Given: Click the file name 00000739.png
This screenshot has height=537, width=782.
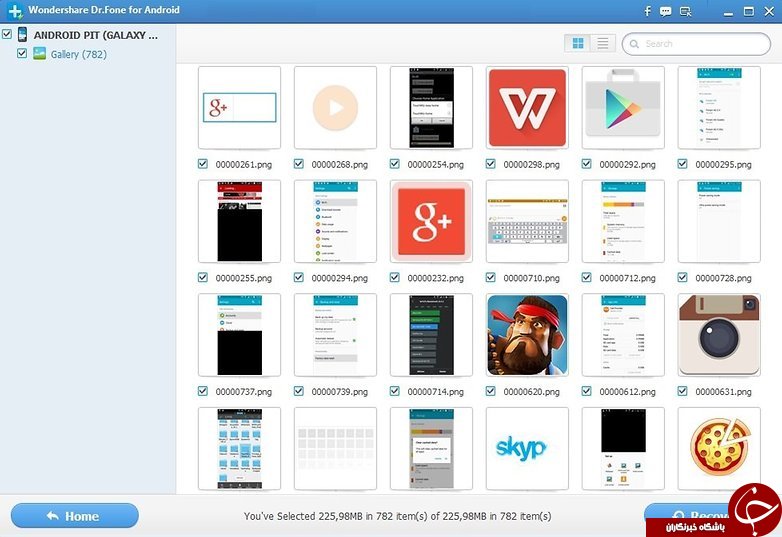Looking at the screenshot, I should 340,392.
